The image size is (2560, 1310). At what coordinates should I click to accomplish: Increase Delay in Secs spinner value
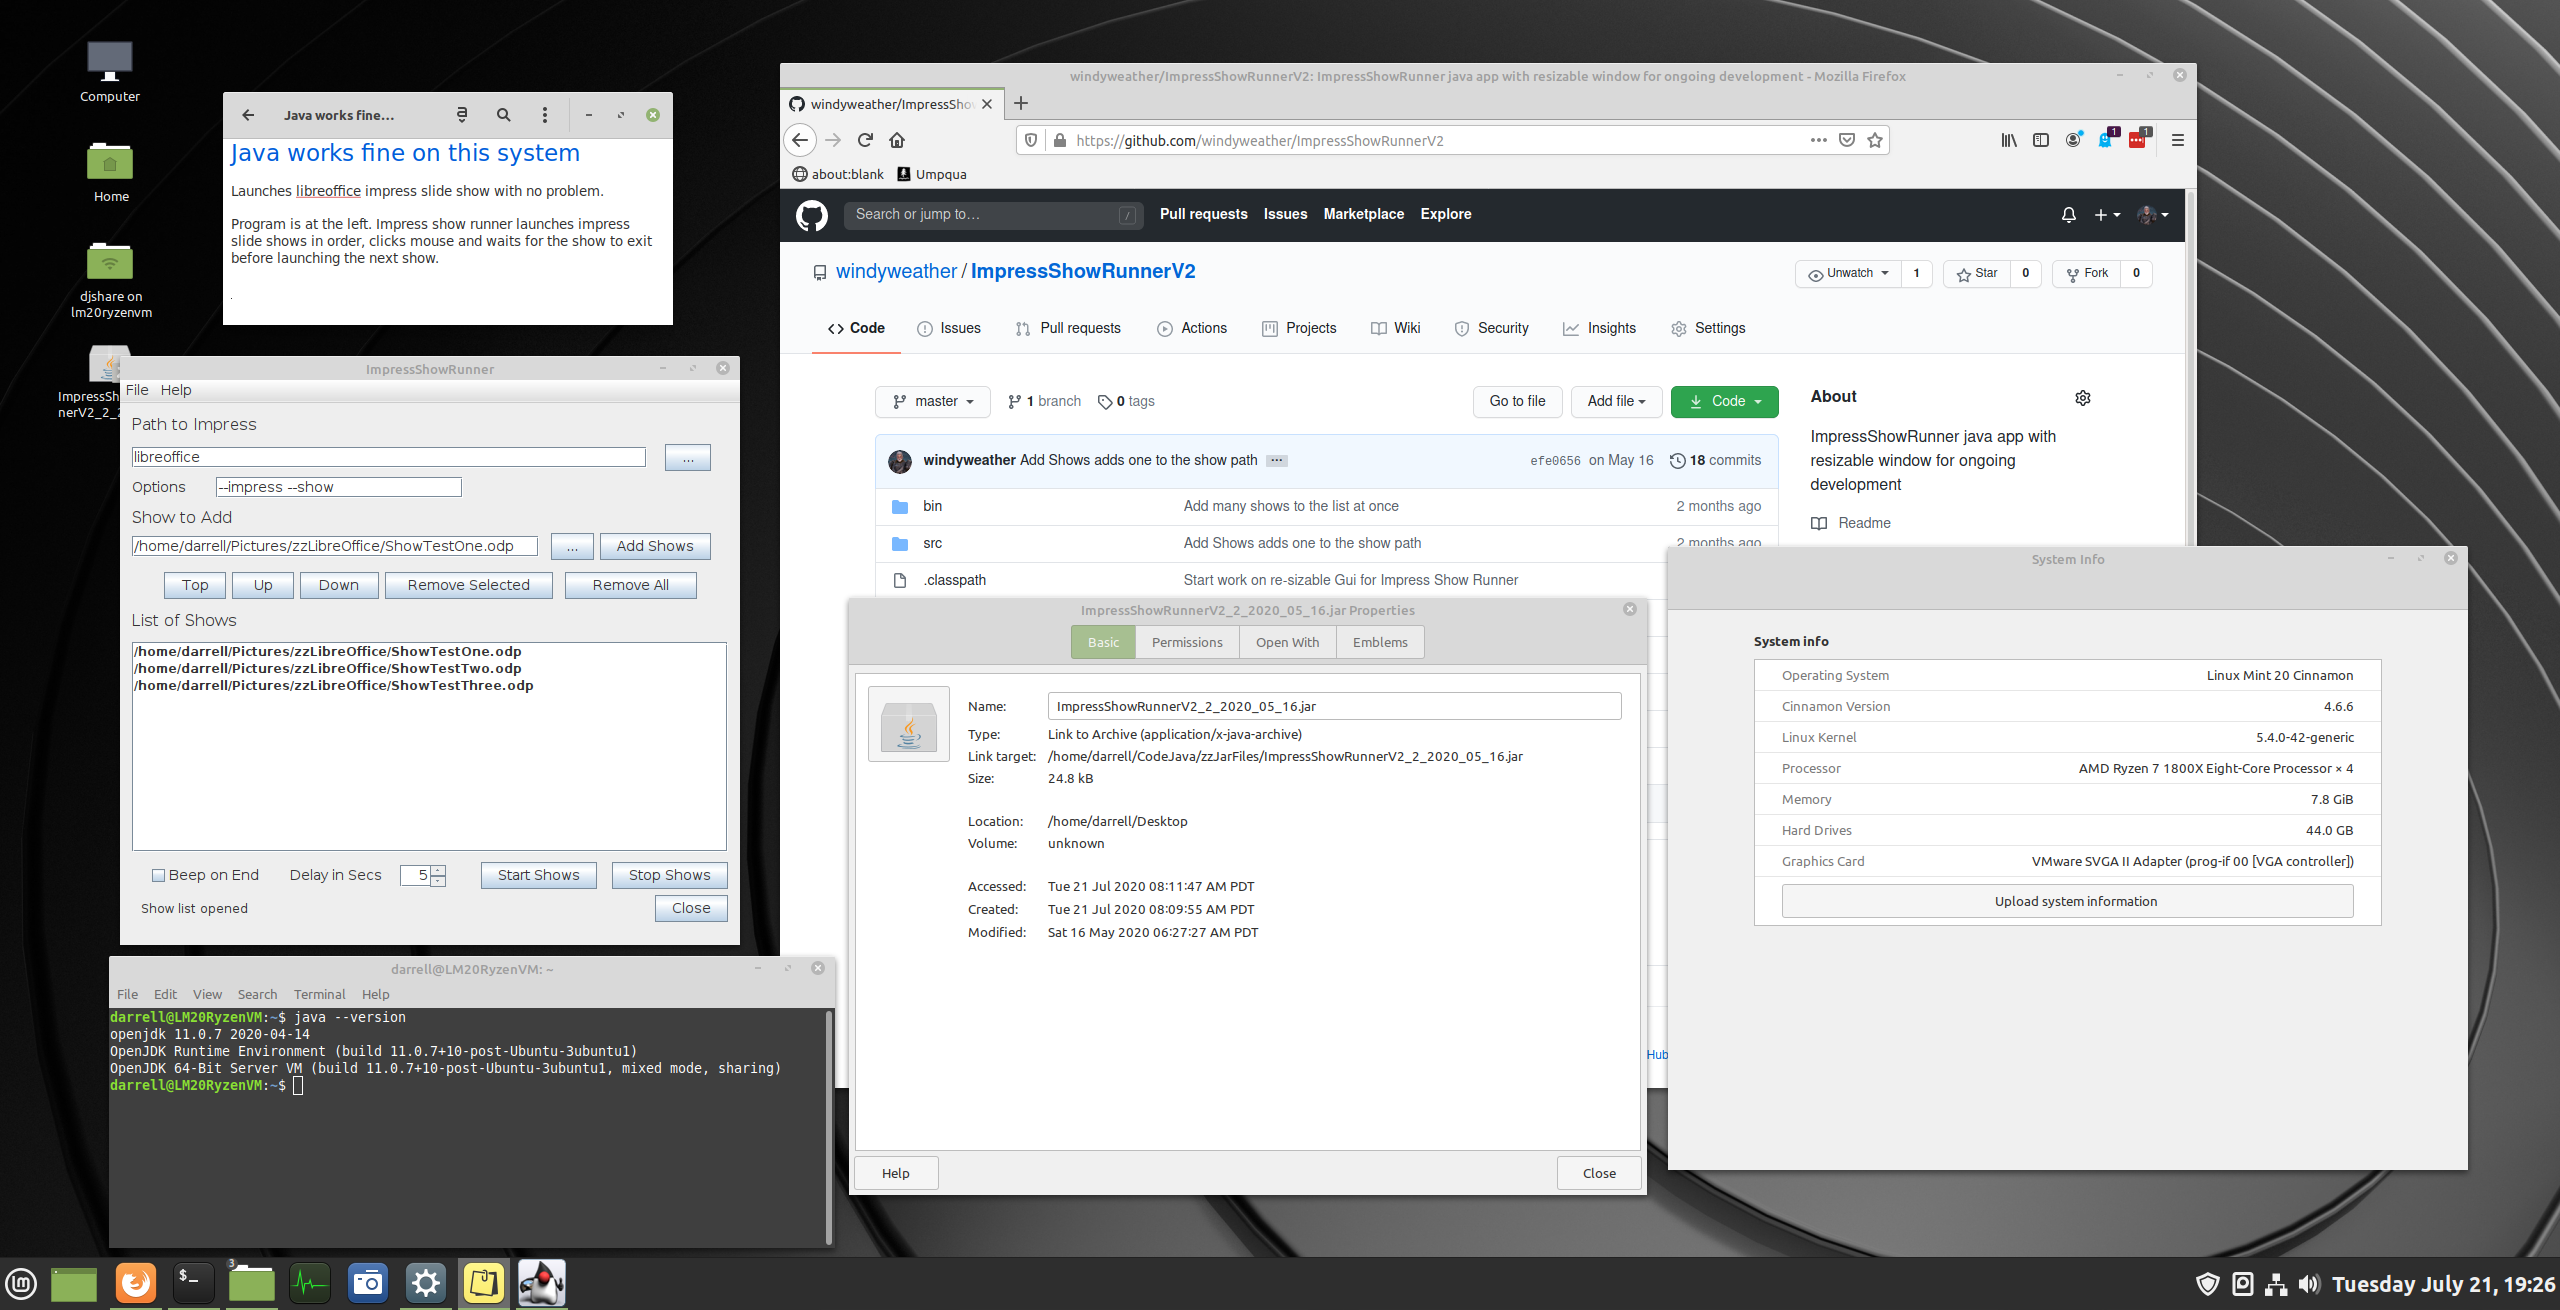pyautogui.click(x=438, y=869)
